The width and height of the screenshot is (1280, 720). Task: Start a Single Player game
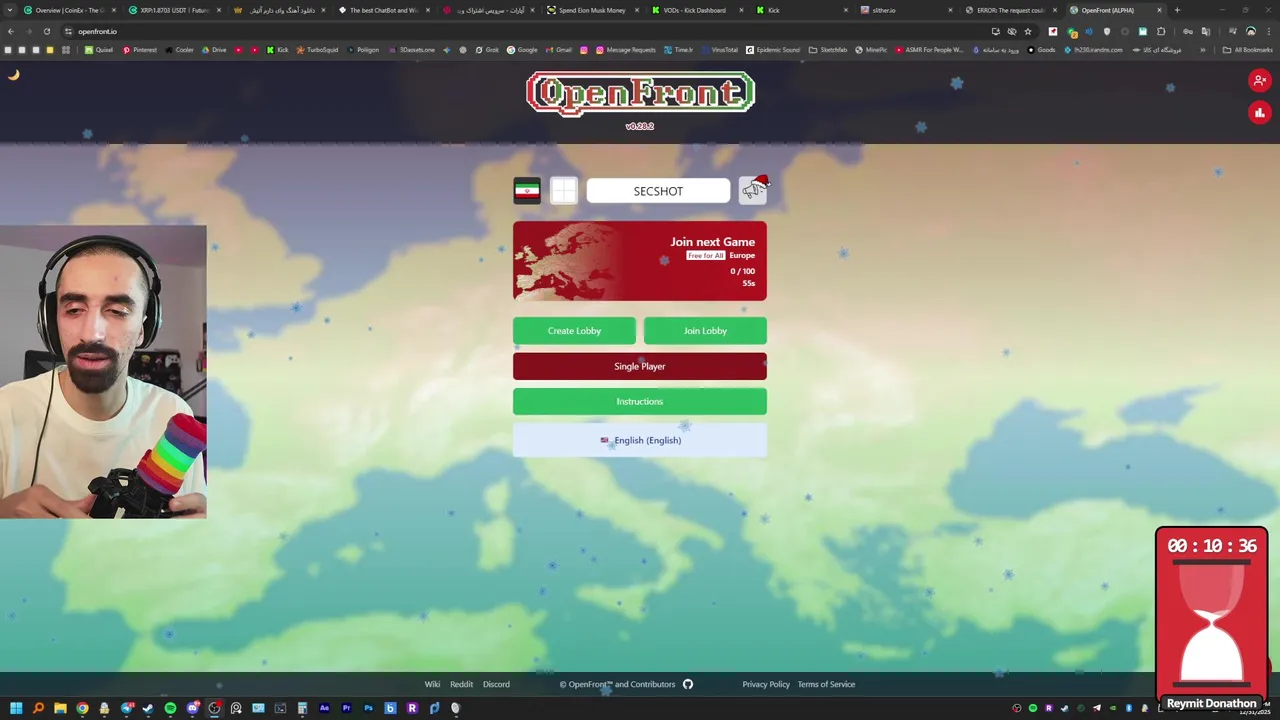point(640,366)
